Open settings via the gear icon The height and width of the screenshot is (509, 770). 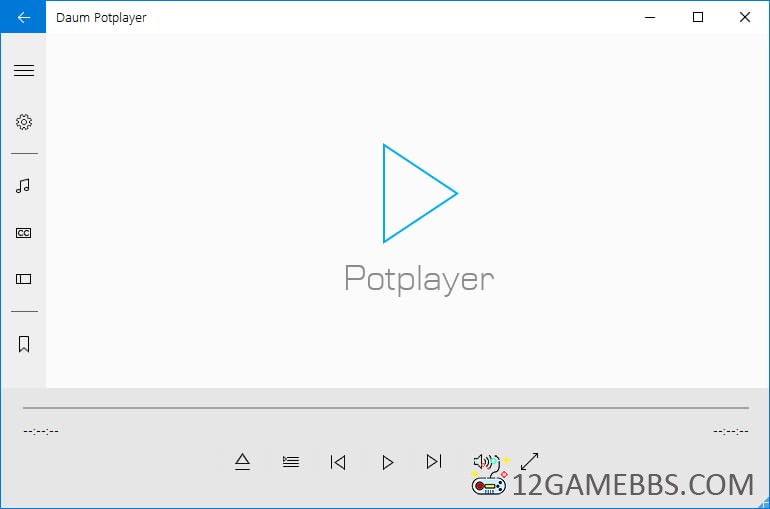24,122
